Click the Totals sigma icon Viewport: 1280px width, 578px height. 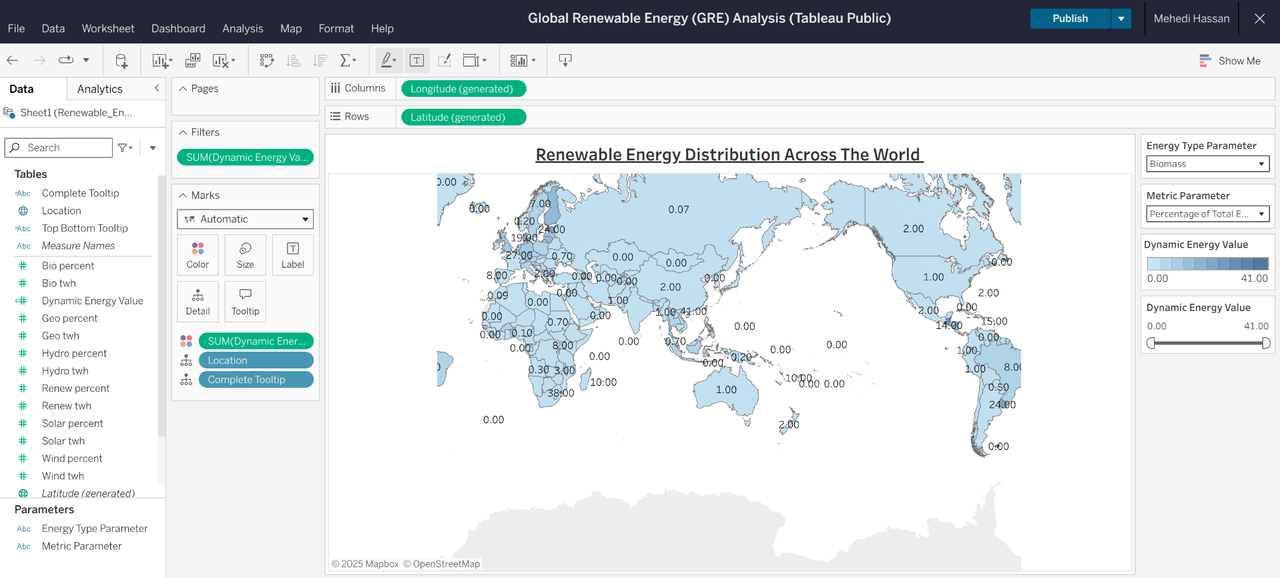(348, 61)
